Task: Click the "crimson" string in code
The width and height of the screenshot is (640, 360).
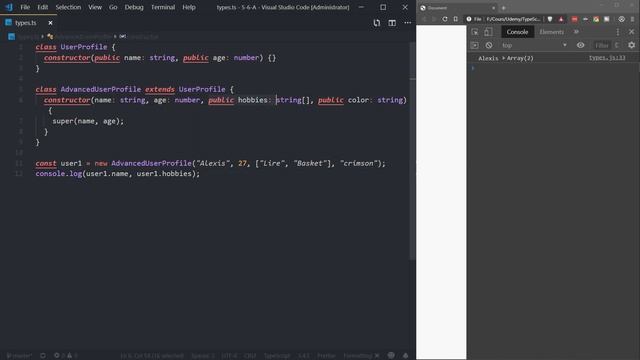Action: click(358, 163)
